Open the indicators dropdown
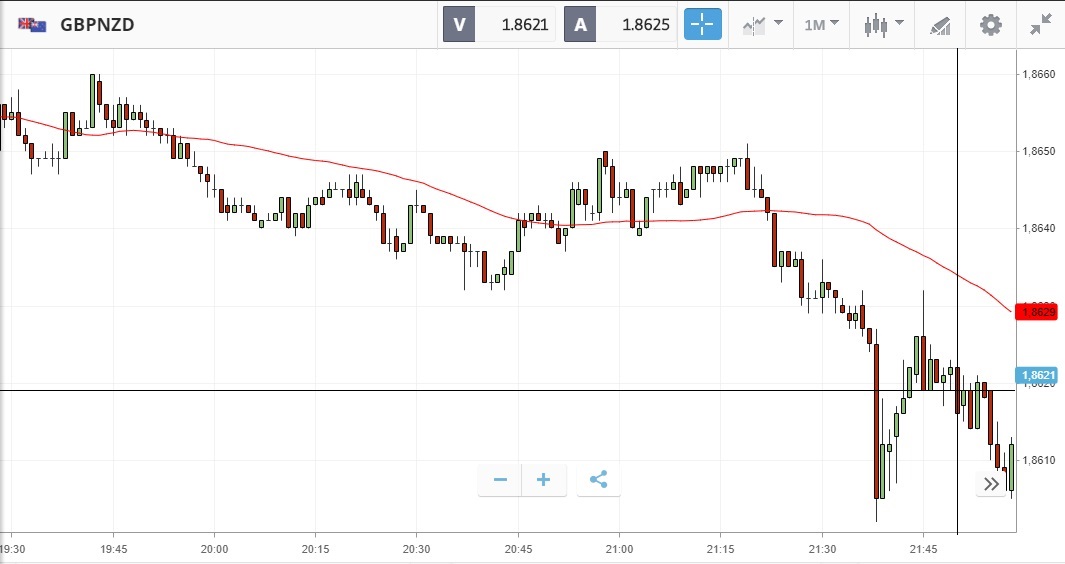Screen dimensions: 1065x564 (x=762, y=25)
